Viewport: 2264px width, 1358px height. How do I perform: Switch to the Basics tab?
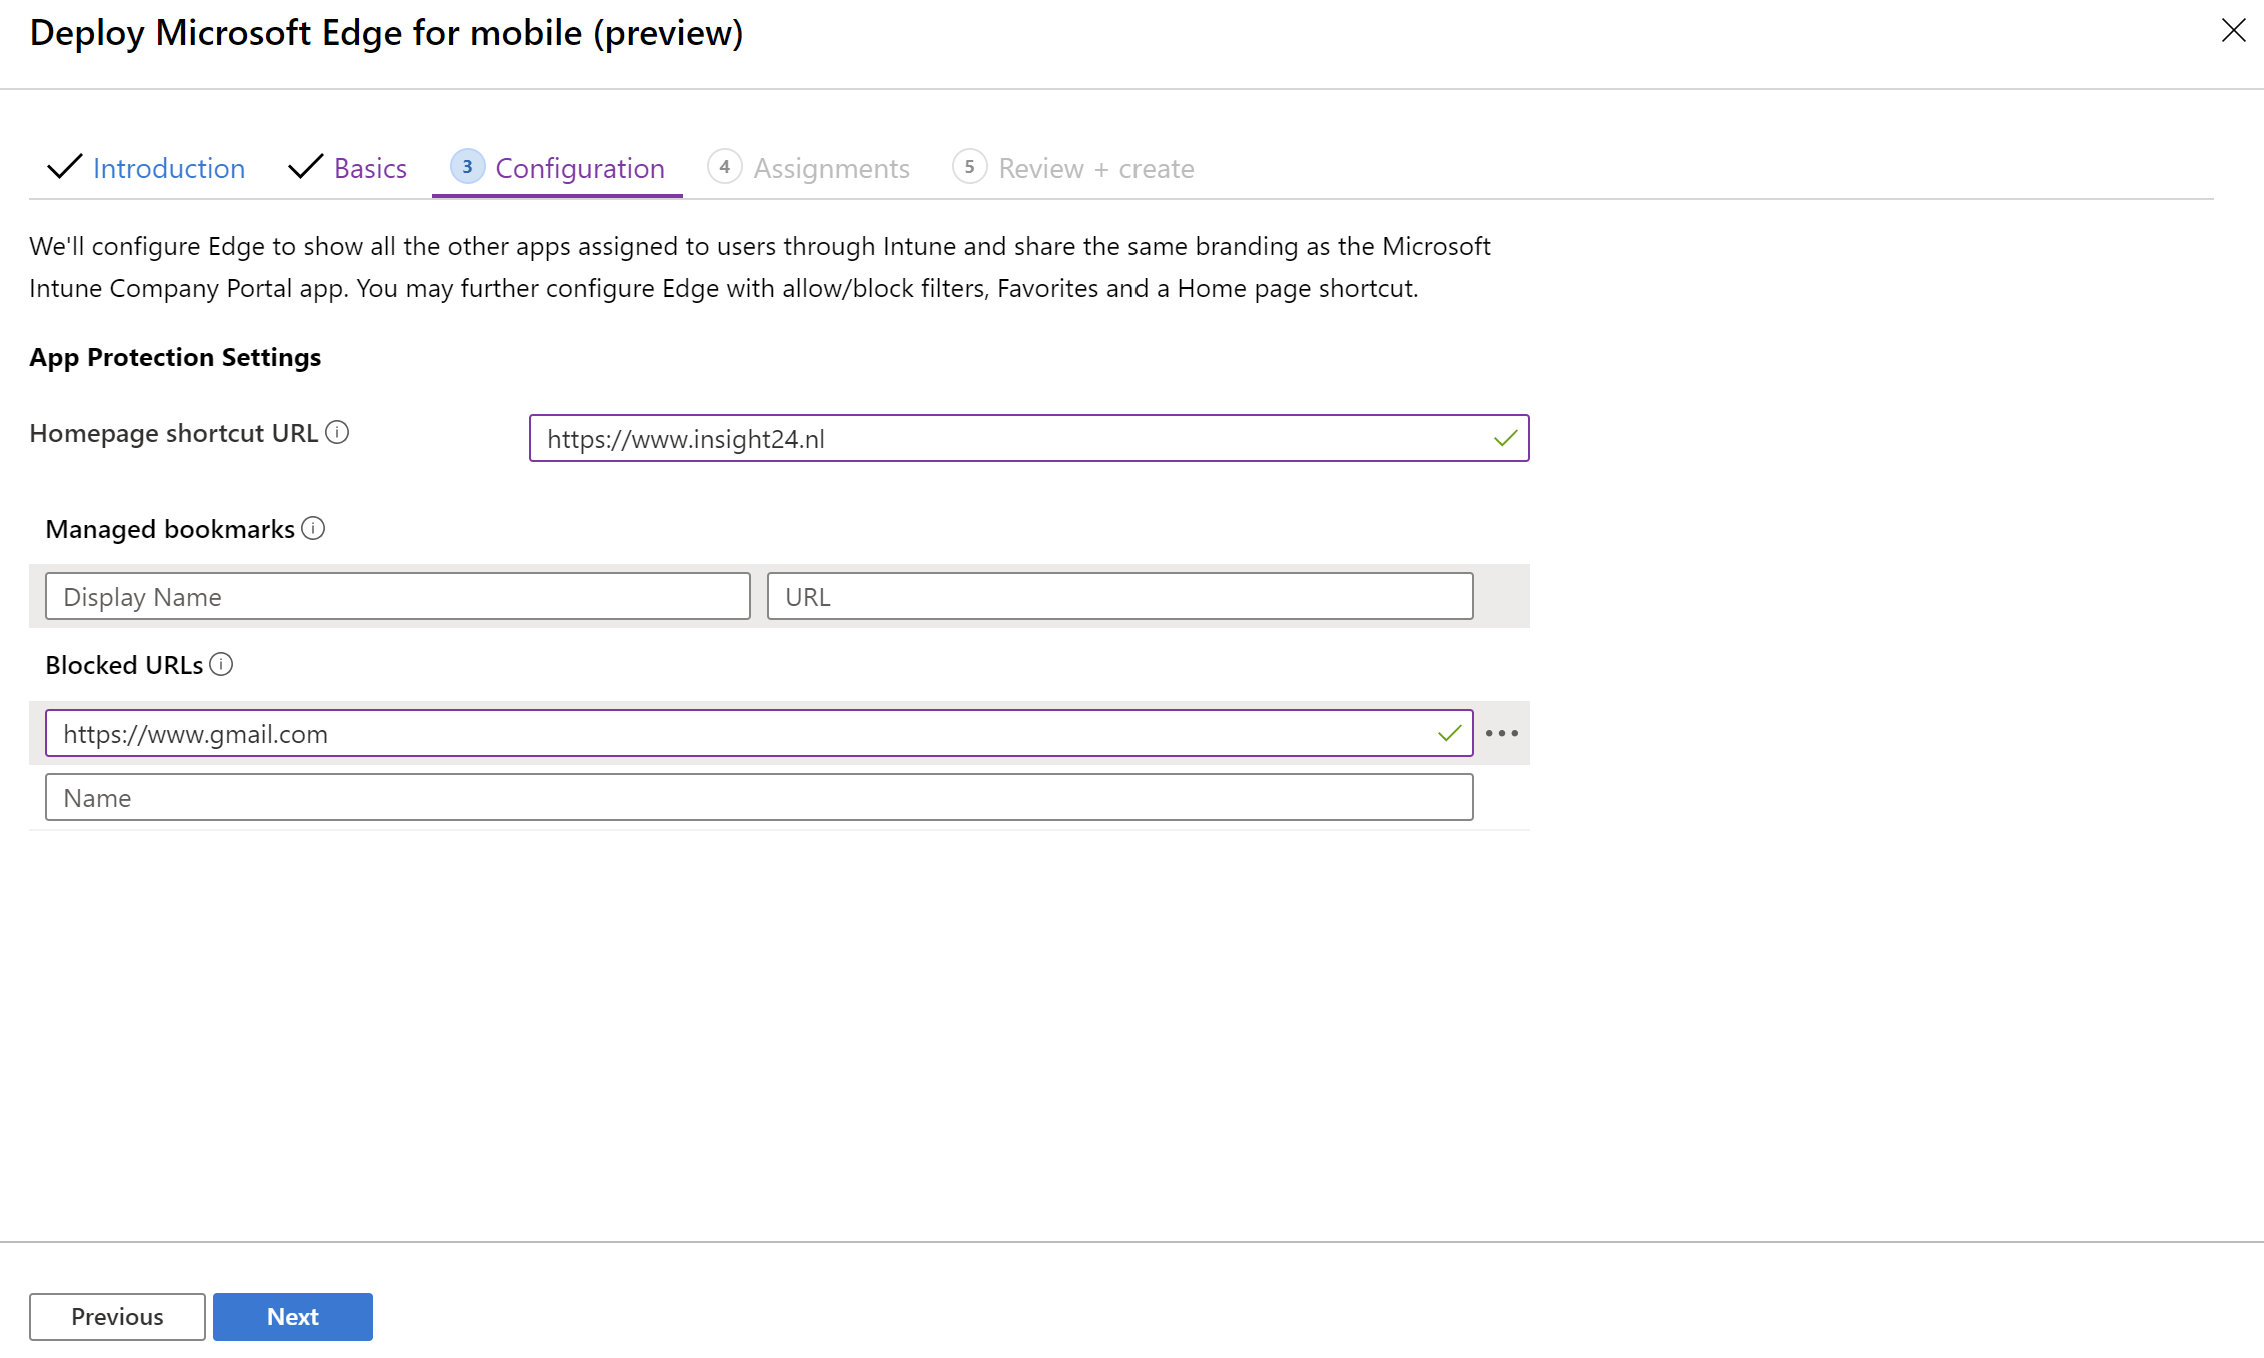[x=370, y=168]
